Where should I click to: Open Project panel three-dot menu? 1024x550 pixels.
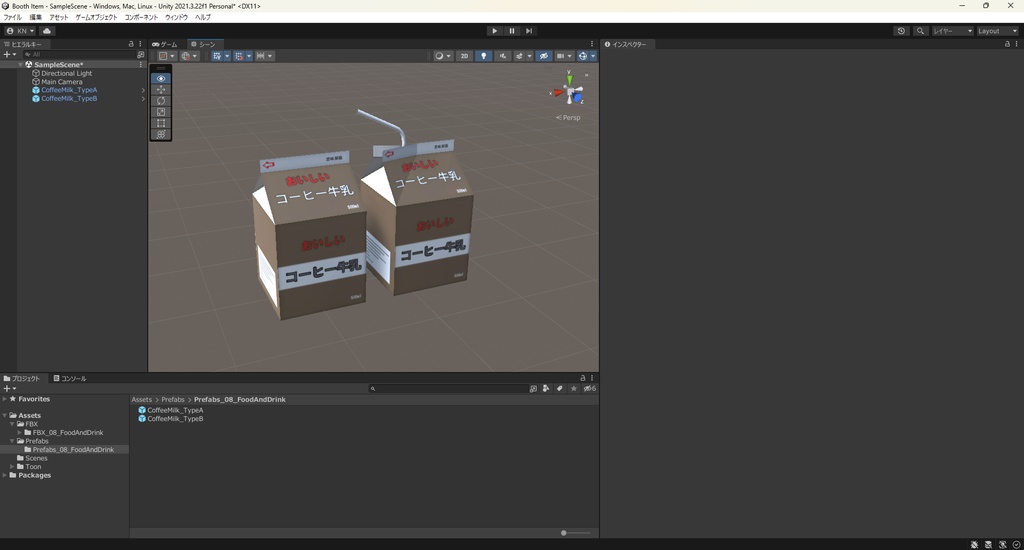[x=592, y=378]
